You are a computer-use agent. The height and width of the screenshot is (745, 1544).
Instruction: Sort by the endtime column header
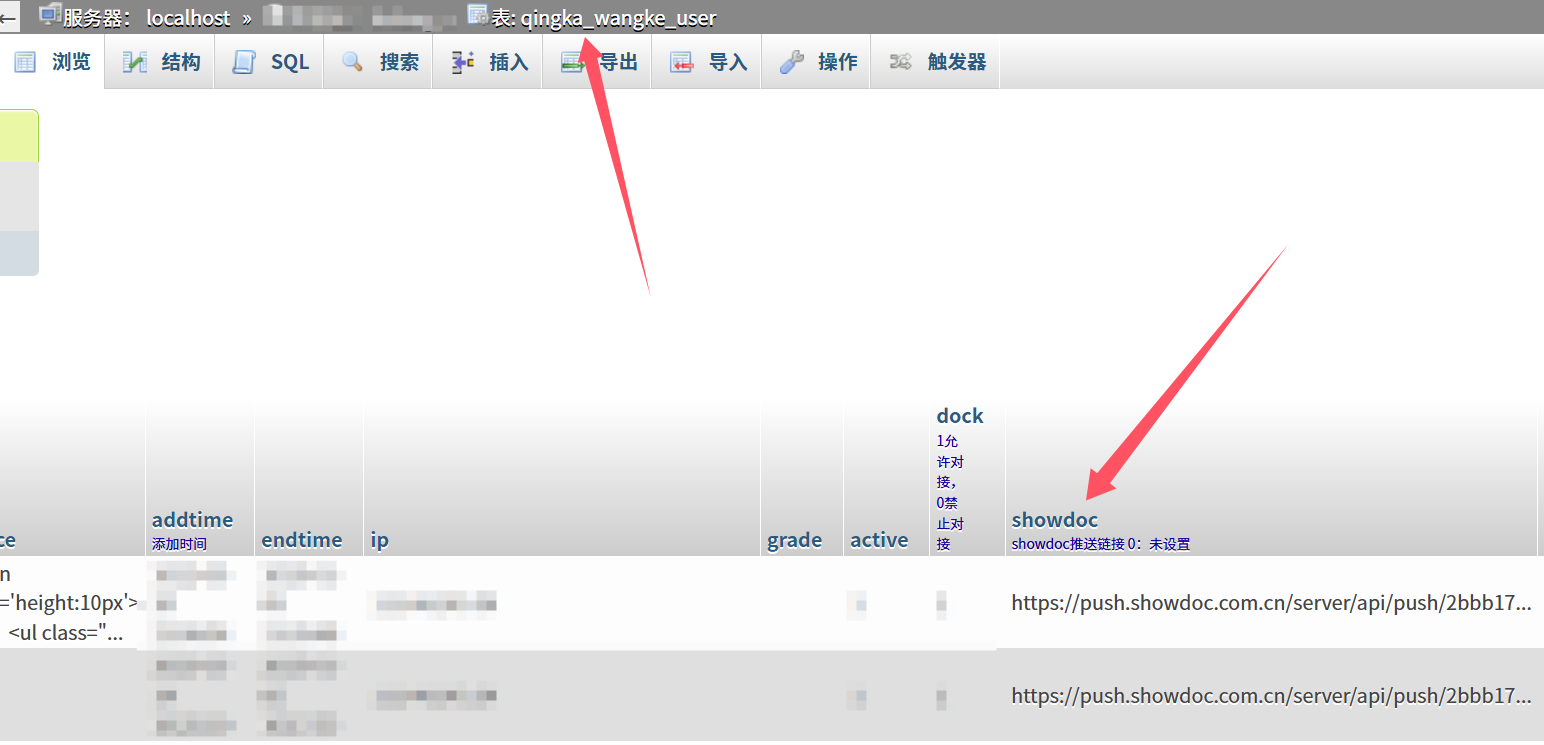[301, 540]
